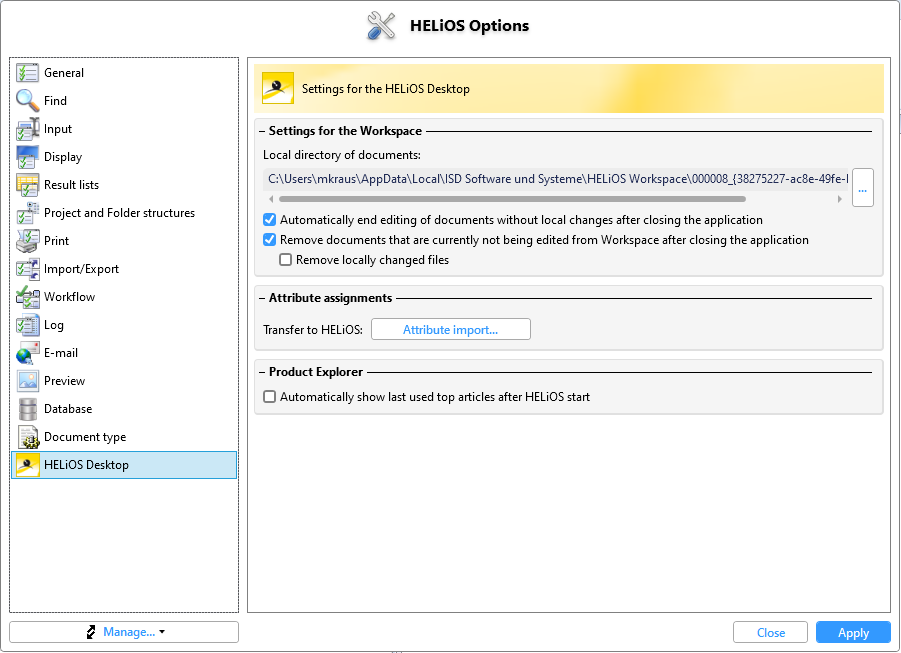Image resolution: width=901 pixels, height=653 pixels.
Task: Click the Find magnifier icon
Action: tap(27, 101)
